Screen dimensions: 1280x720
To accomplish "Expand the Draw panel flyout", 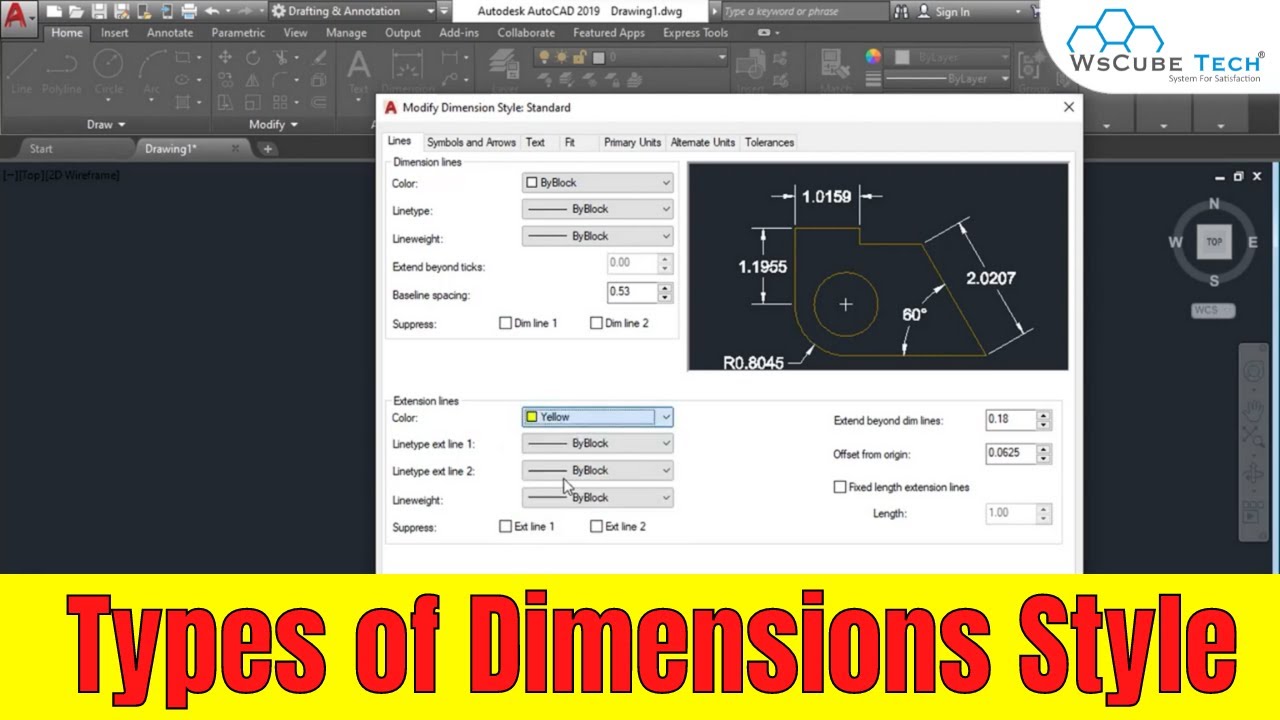I will point(106,125).
